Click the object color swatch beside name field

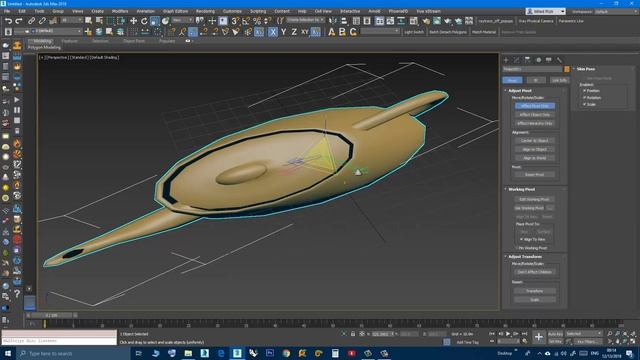click(x=567, y=69)
